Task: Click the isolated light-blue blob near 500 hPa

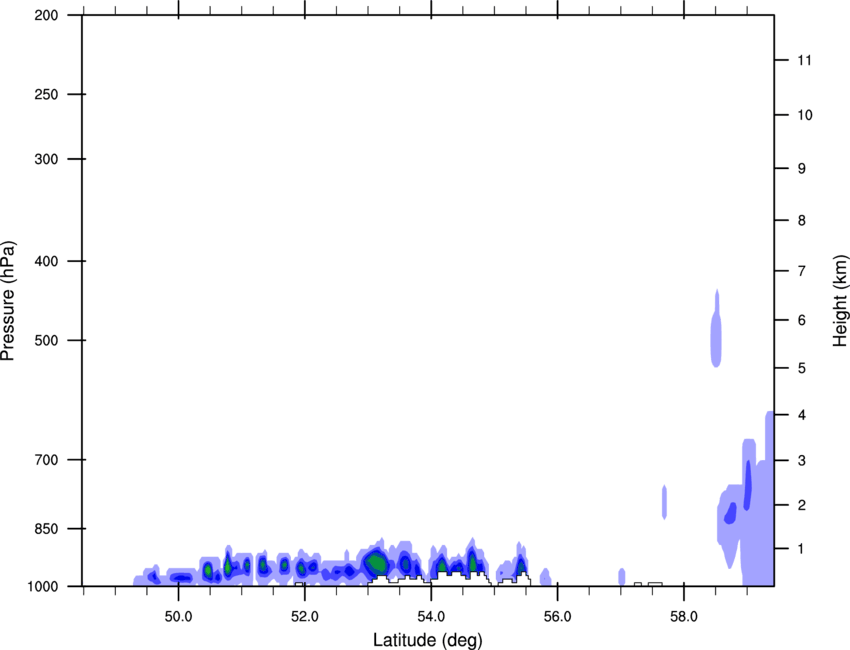Action: [x=716, y=331]
